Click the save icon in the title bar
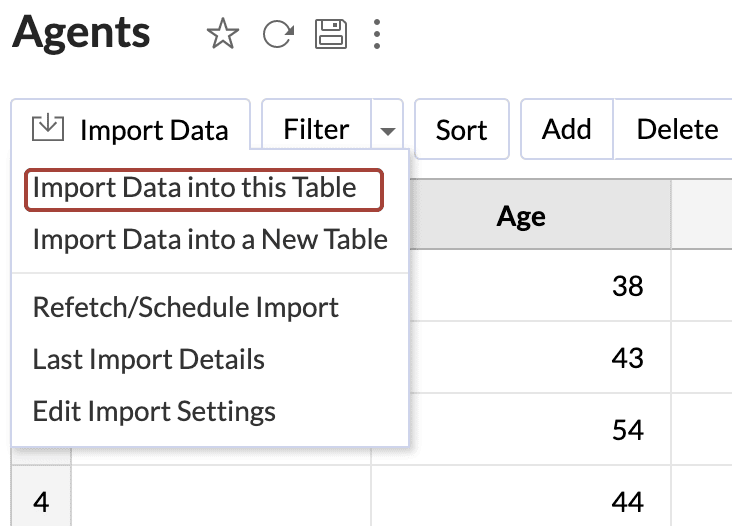This screenshot has width=732, height=526. [331, 35]
